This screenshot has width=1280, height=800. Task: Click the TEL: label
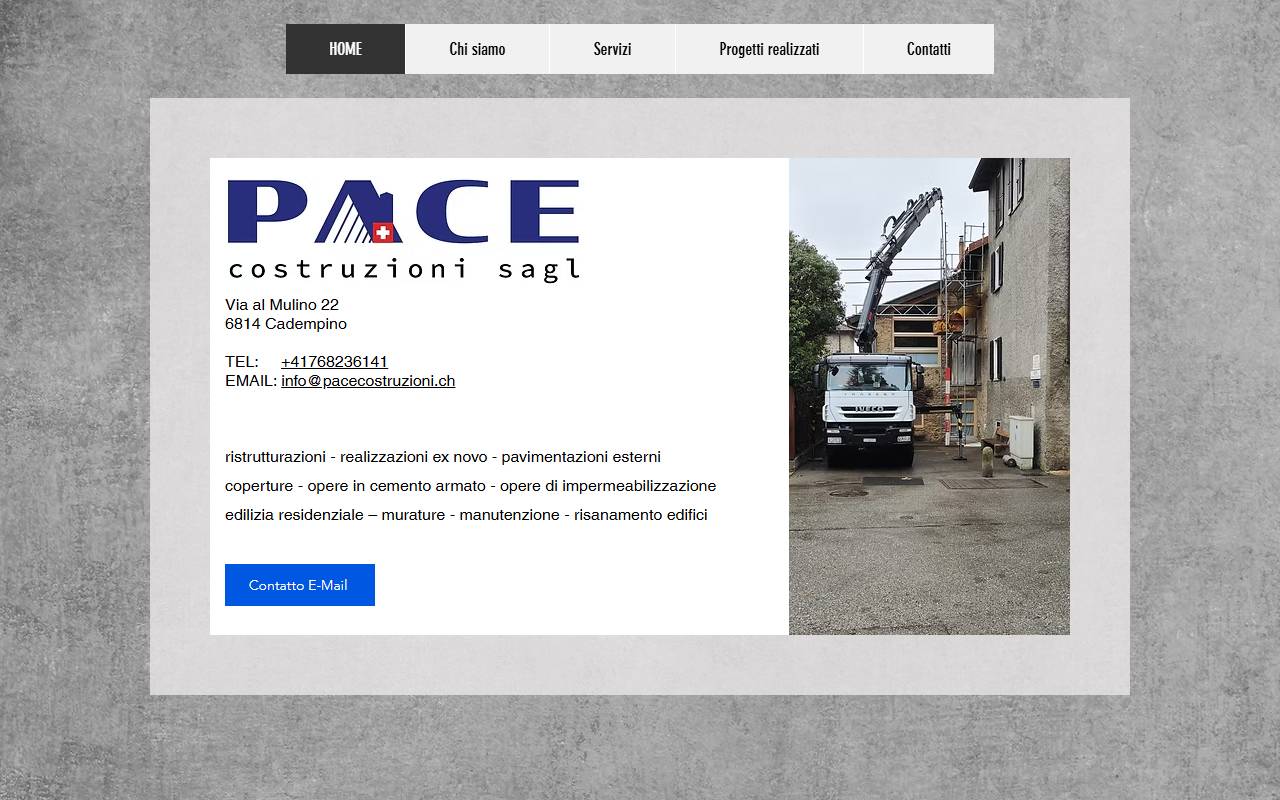tap(242, 362)
